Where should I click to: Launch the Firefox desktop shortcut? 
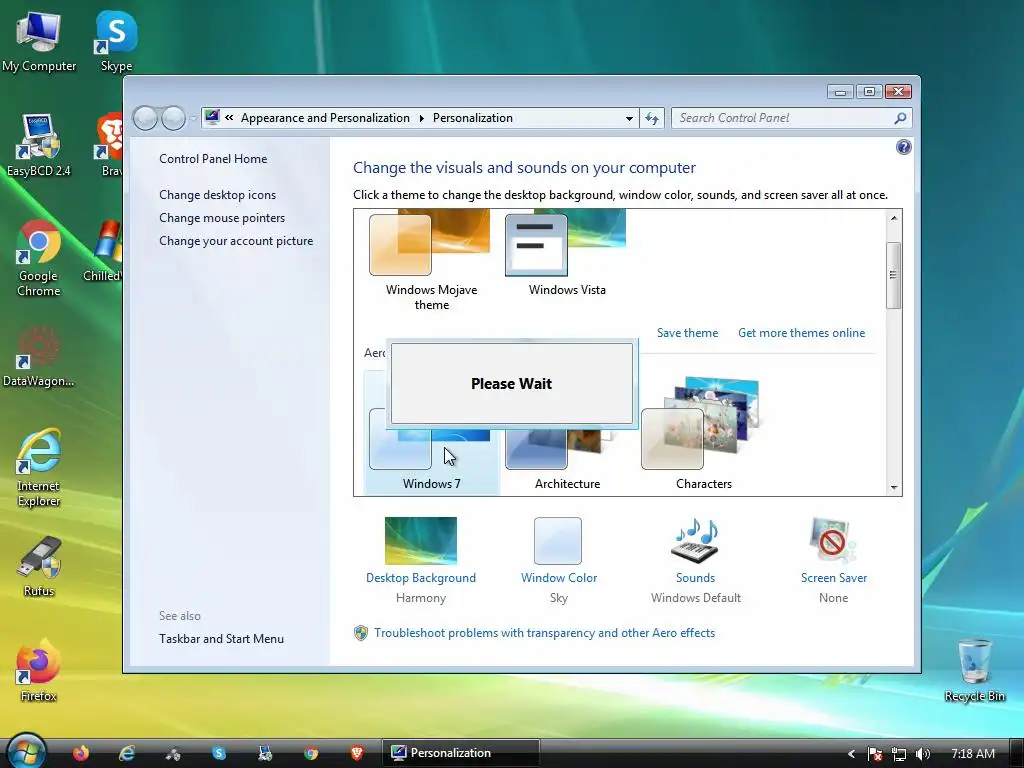39,671
